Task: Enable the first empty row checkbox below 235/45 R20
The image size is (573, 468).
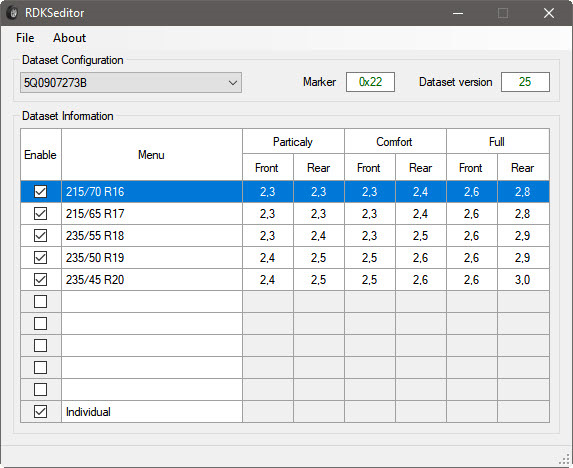Action: (40, 301)
